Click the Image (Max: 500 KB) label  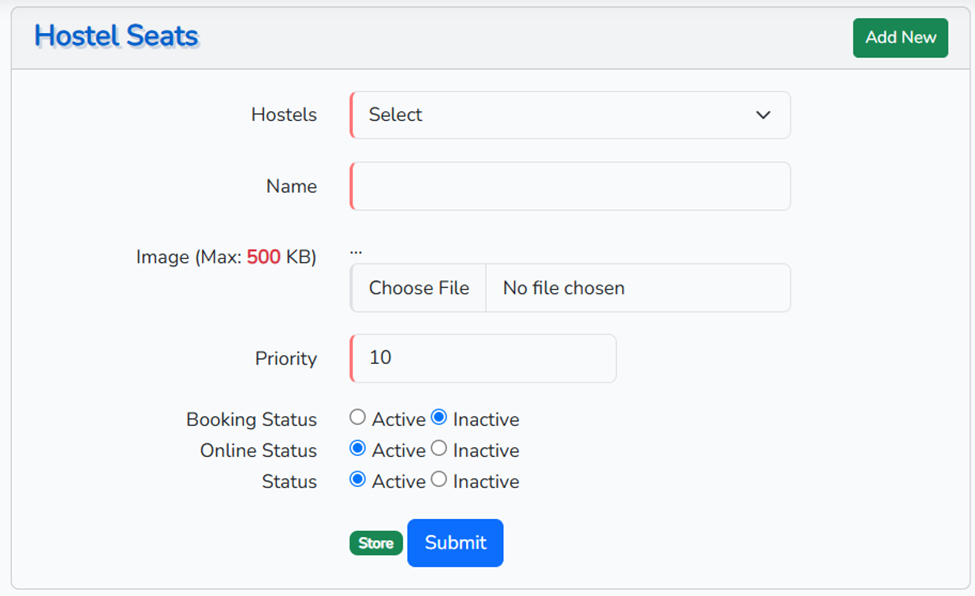226,257
